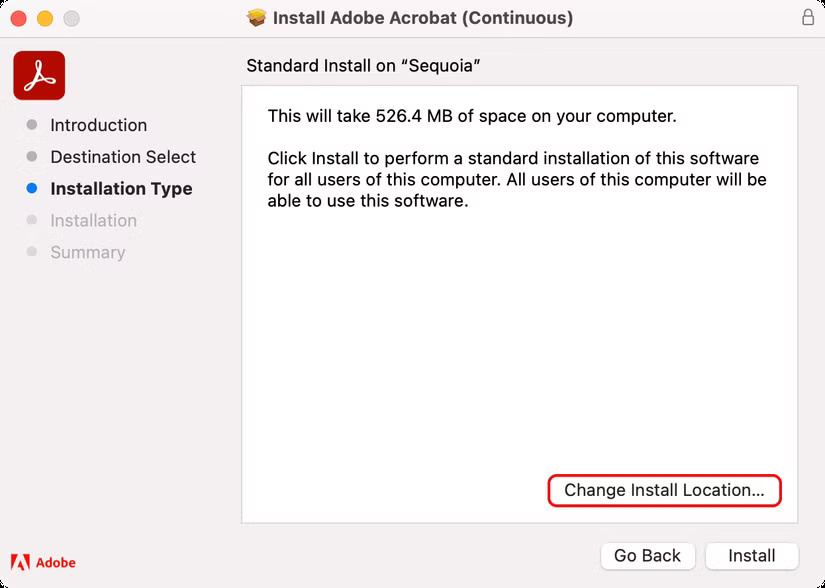Click the blue dot beside Installation Type

(33, 188)
